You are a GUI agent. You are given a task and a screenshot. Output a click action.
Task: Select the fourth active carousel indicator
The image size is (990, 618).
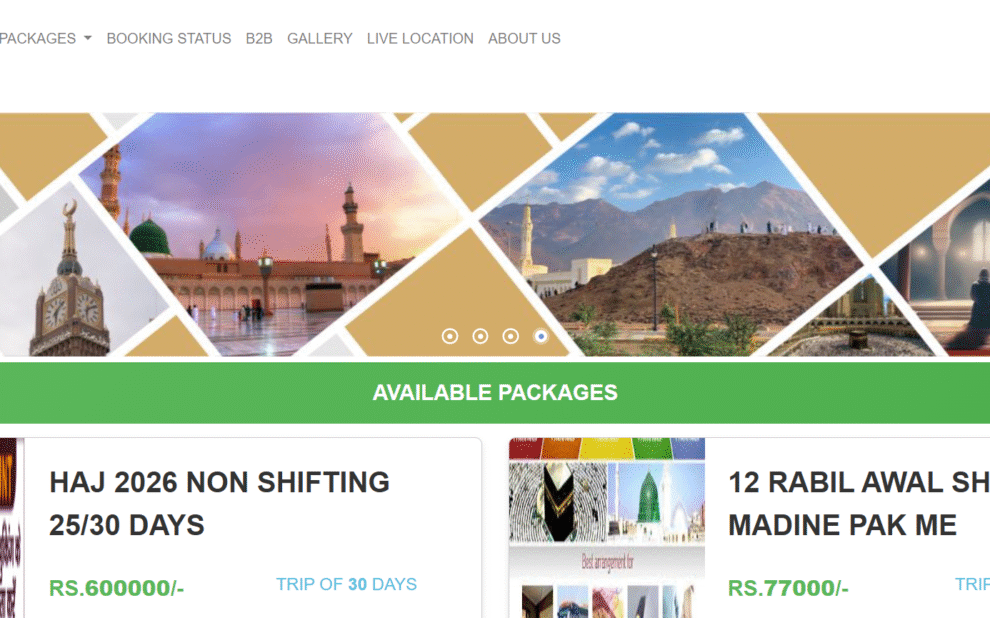(x=540, y=336)
